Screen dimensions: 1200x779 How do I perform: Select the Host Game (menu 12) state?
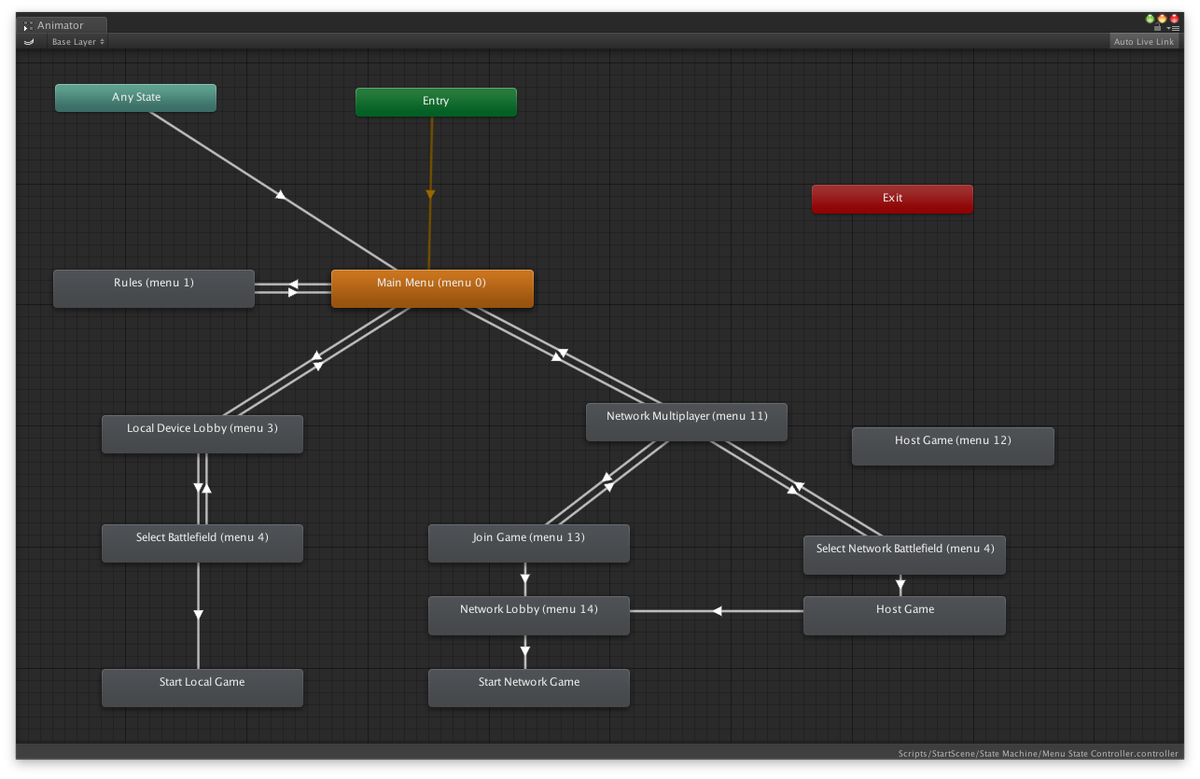pyautogui.click(x=953, y=446)
